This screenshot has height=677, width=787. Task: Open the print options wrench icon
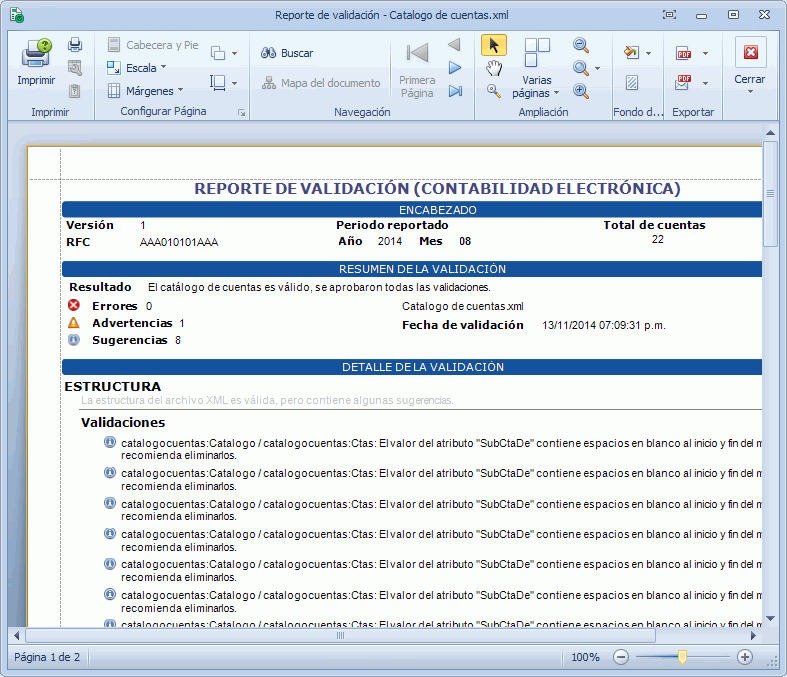(x=75, y=68)
